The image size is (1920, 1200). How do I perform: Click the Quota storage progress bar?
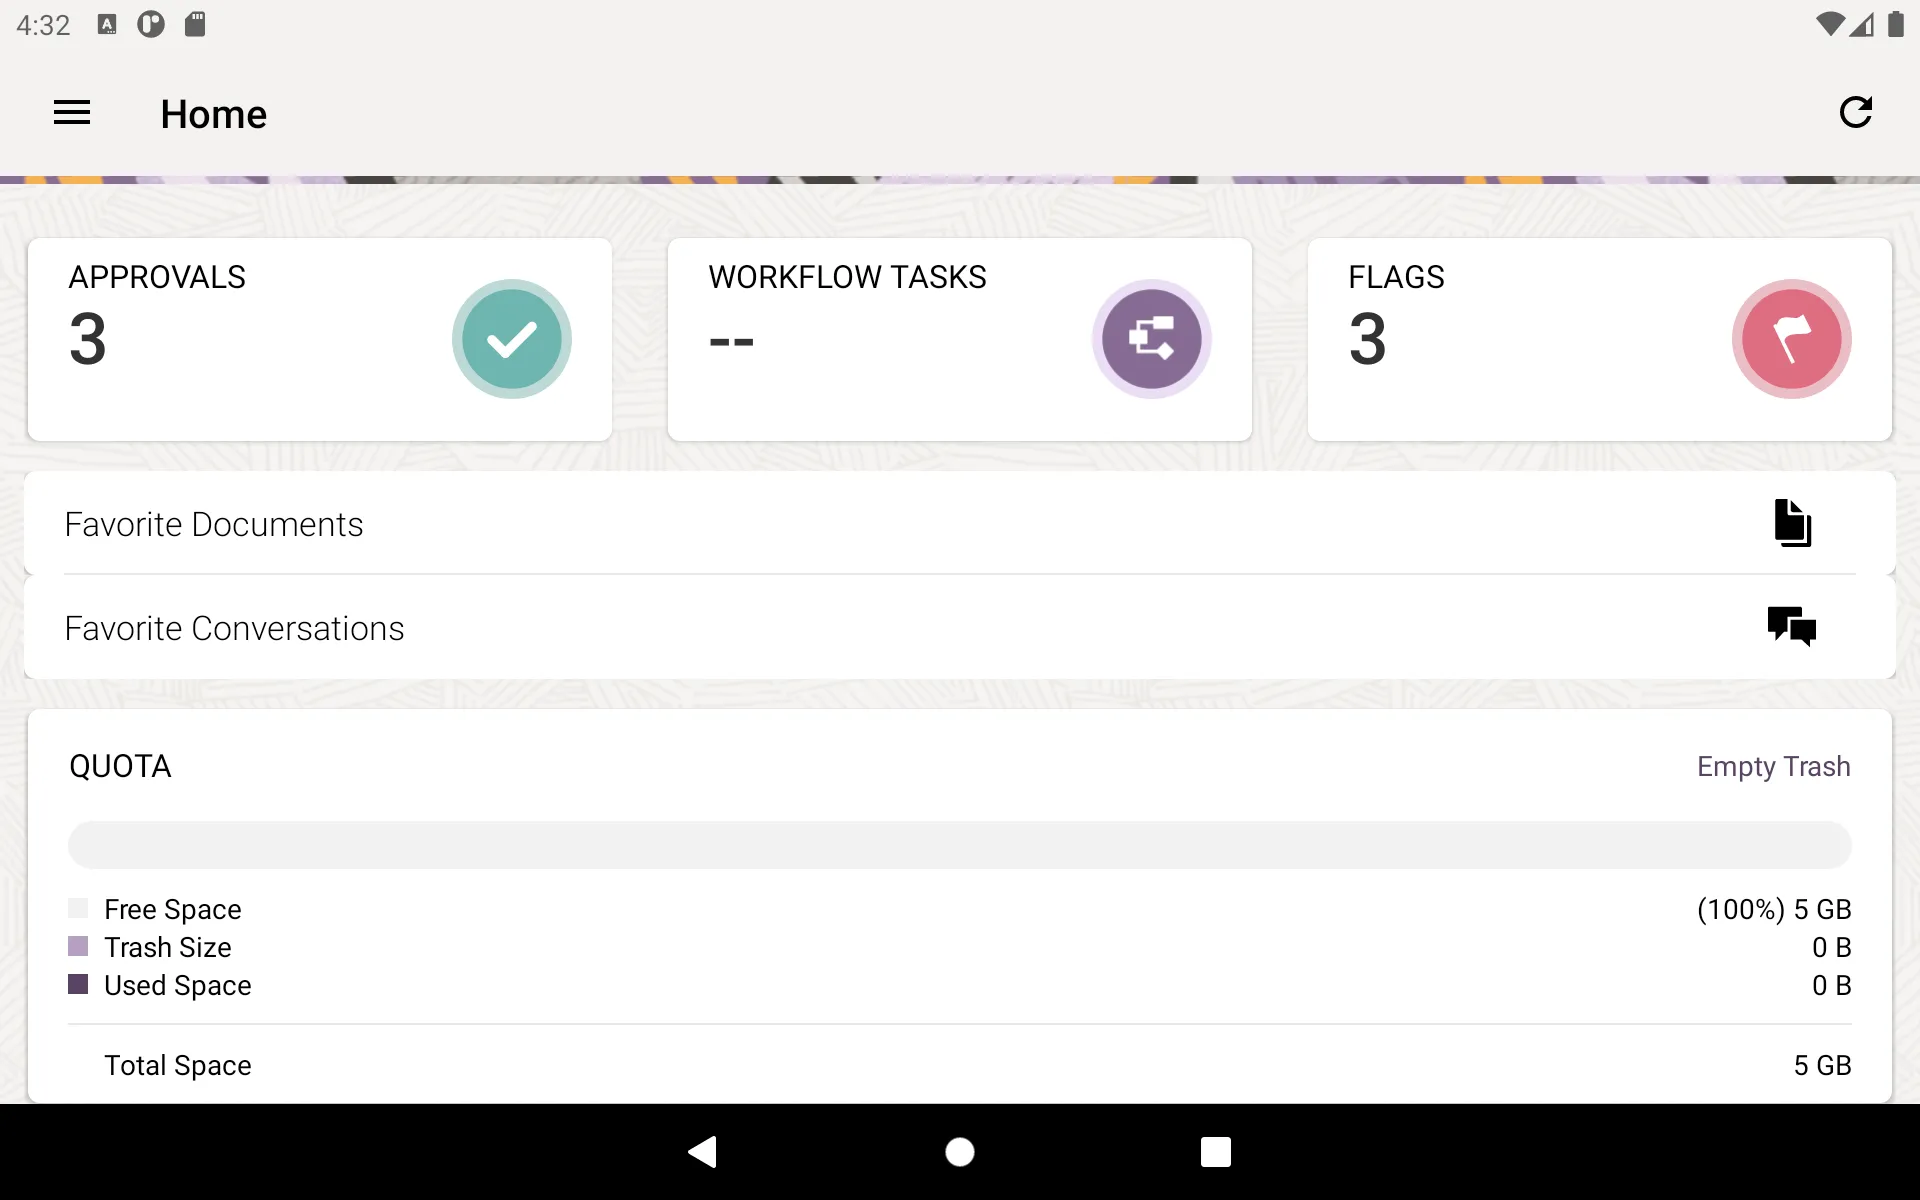pos(959,845)
